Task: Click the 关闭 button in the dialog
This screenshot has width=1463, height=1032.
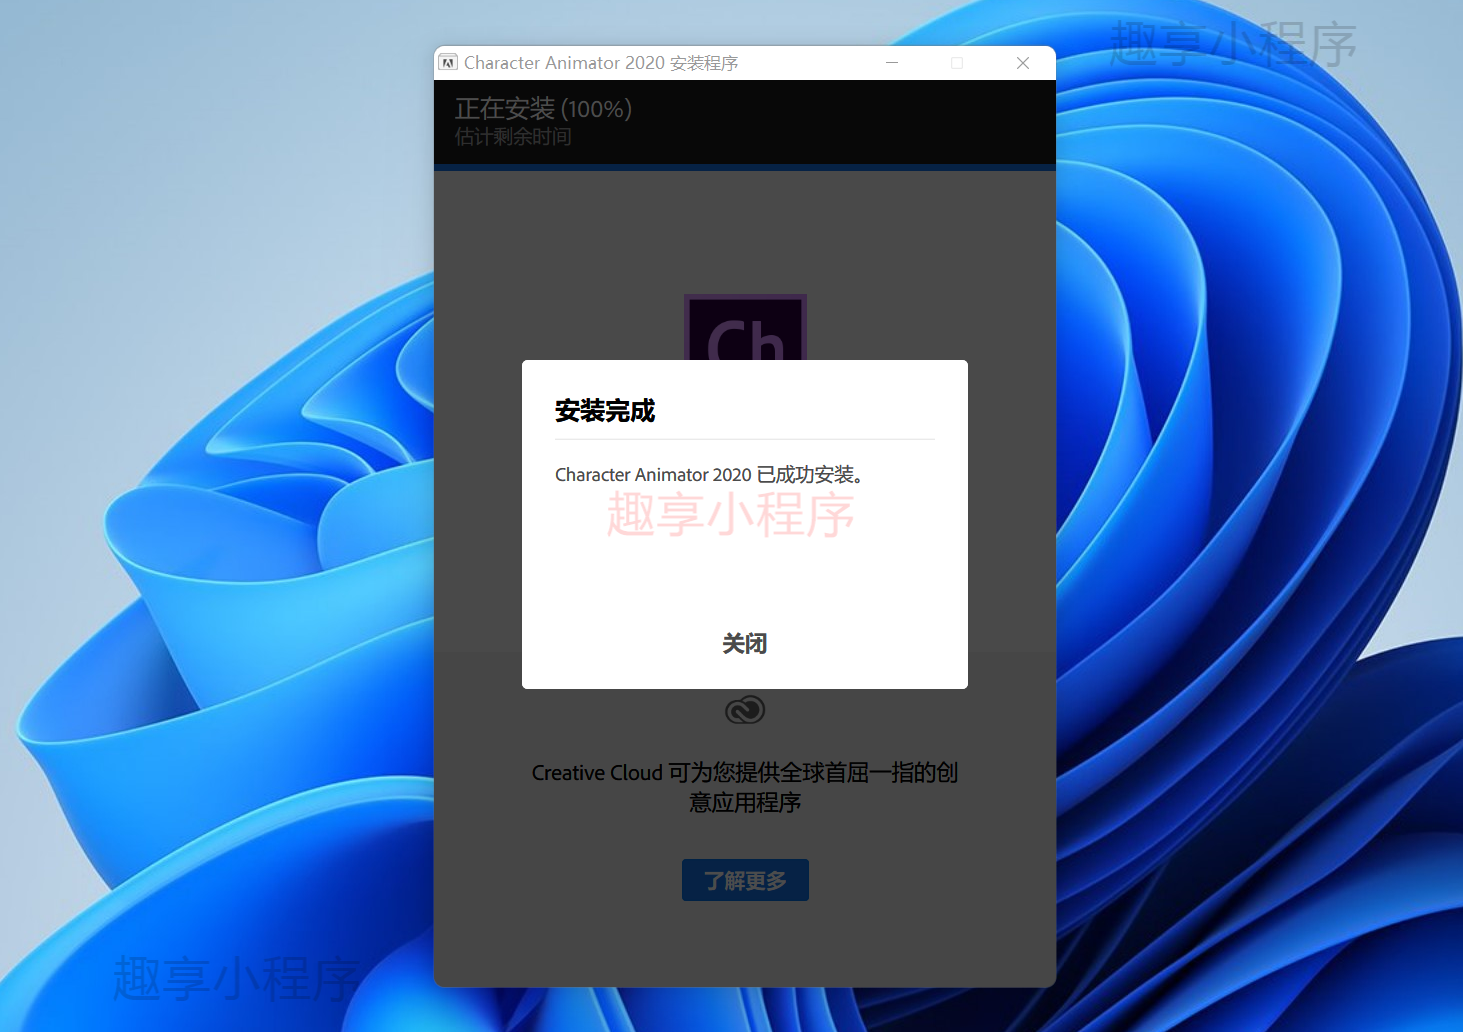Action: tap(744, 643)
